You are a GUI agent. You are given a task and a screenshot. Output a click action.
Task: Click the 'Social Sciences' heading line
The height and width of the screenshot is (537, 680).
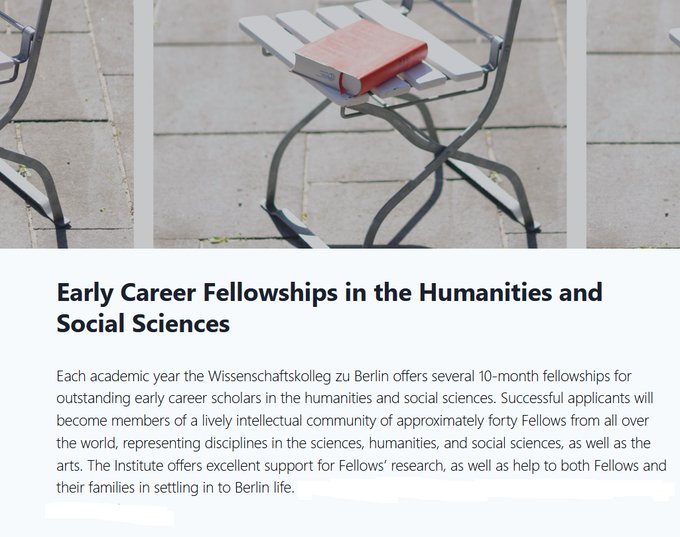(143, 324)
